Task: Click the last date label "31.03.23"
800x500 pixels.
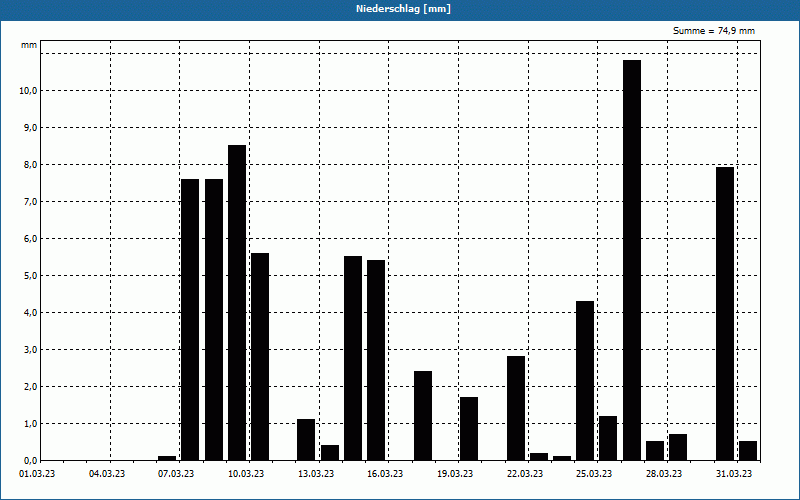Action: 734,474
